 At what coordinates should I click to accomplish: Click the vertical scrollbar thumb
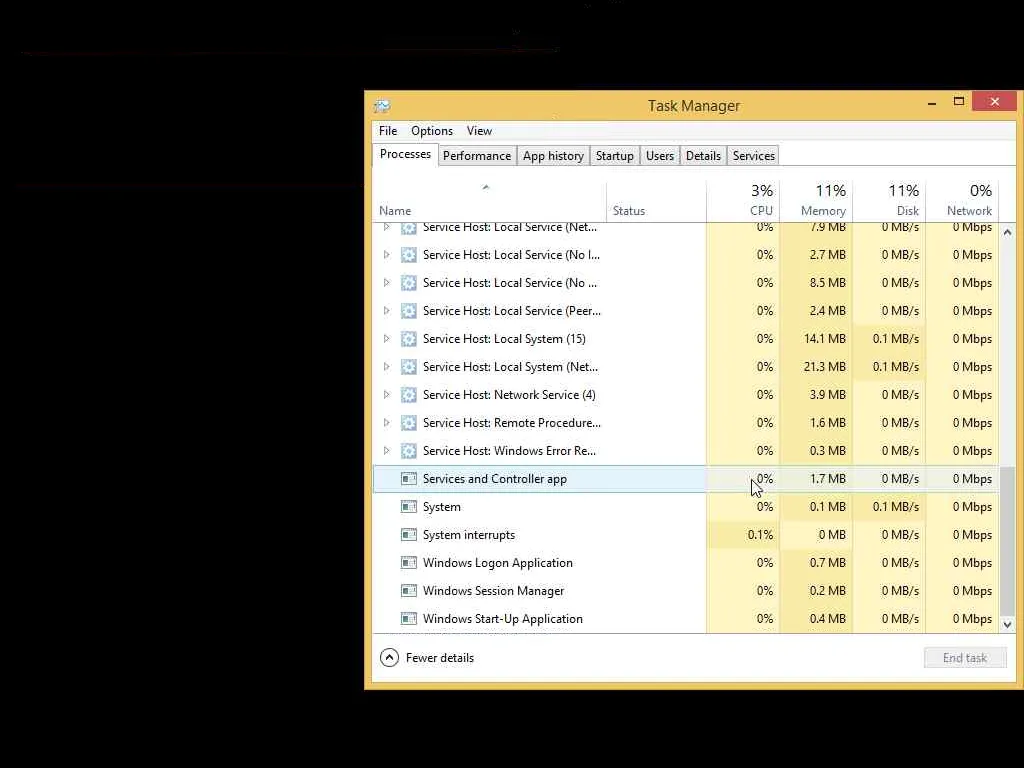click(1007, 541)
